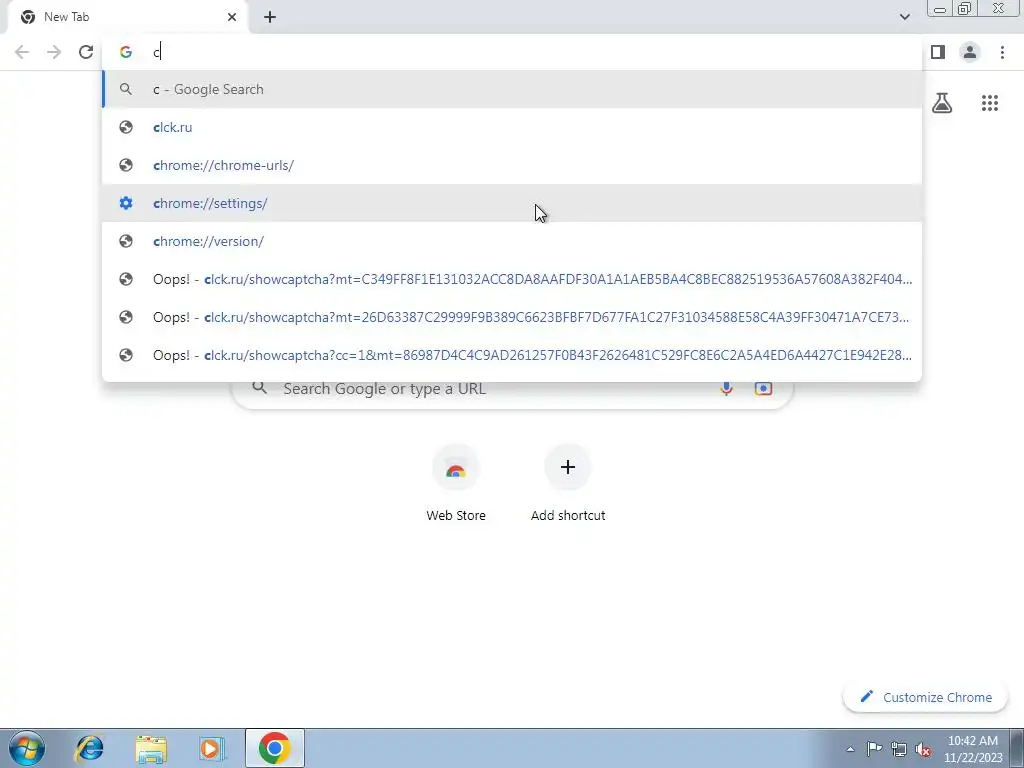Screen dimensions: 1024x768
Task: Open the profile avatar icon
Action: (x=970, y=52)
